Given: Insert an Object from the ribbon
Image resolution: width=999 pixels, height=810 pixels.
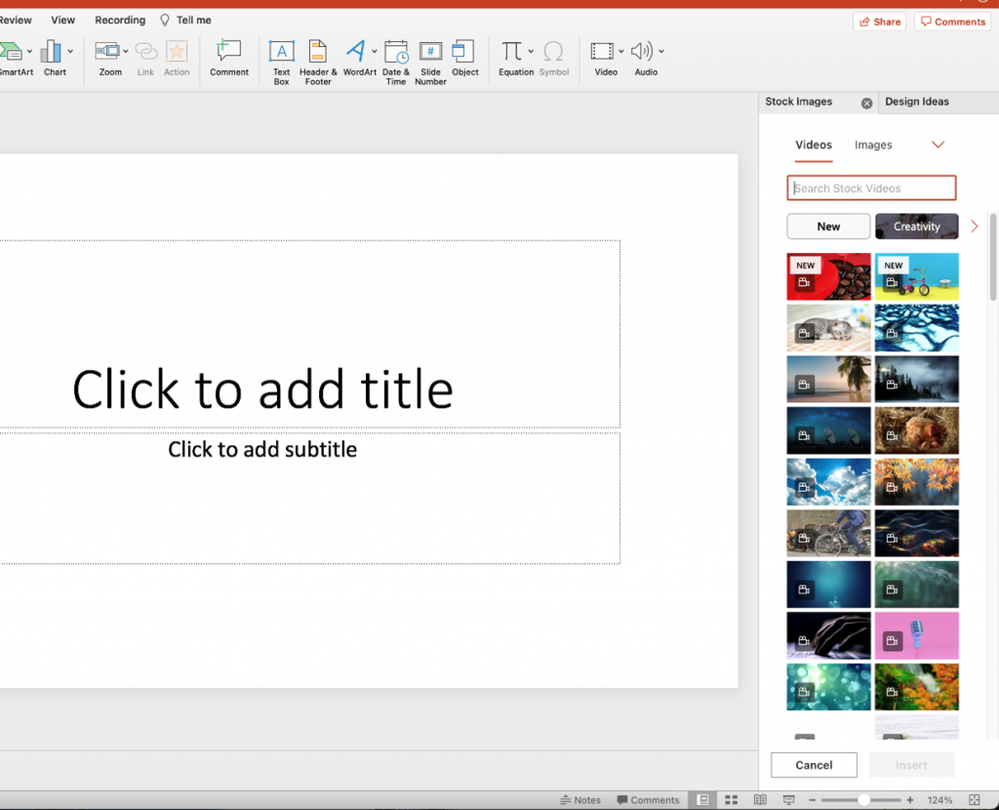Looking at the screenshot, I should [464, 56].
